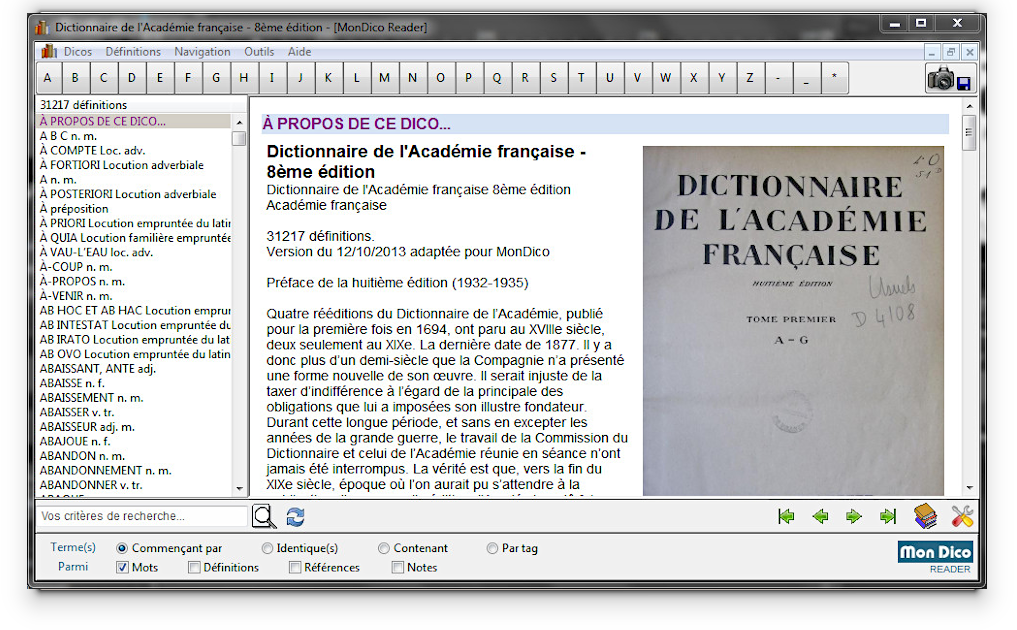
Task: Click down arrow of word list scrollbar
Action: tap(239, 489)
